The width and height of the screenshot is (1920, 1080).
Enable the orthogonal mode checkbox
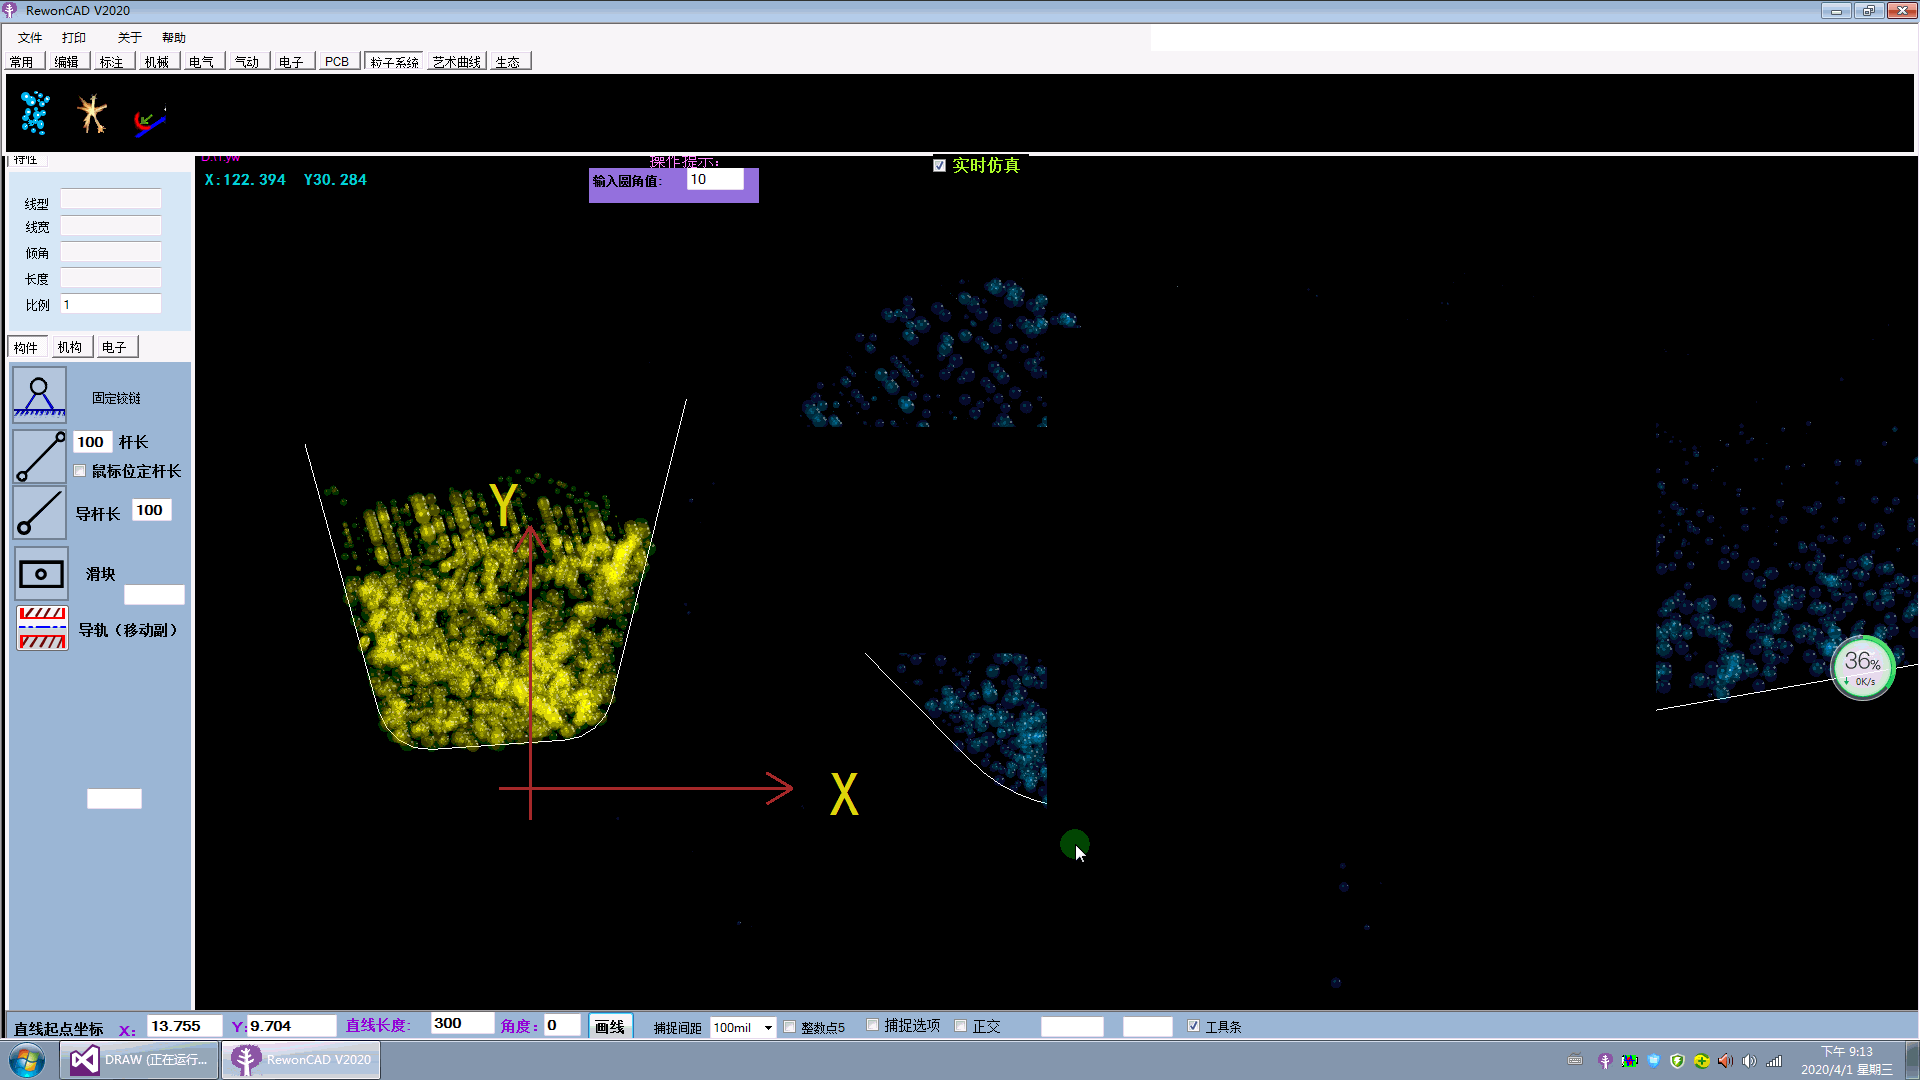[961, 1026]
